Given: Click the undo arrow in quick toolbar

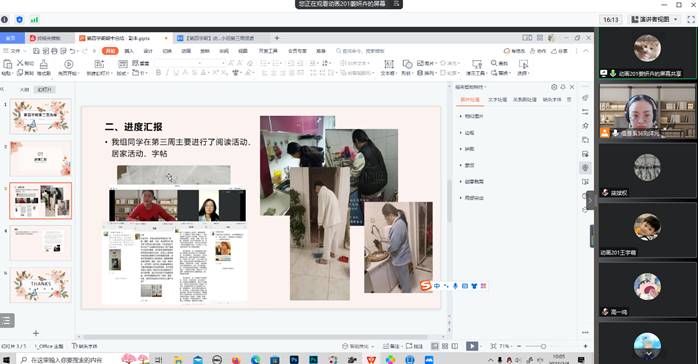Looking at the screenshot, I should [73, 51].
